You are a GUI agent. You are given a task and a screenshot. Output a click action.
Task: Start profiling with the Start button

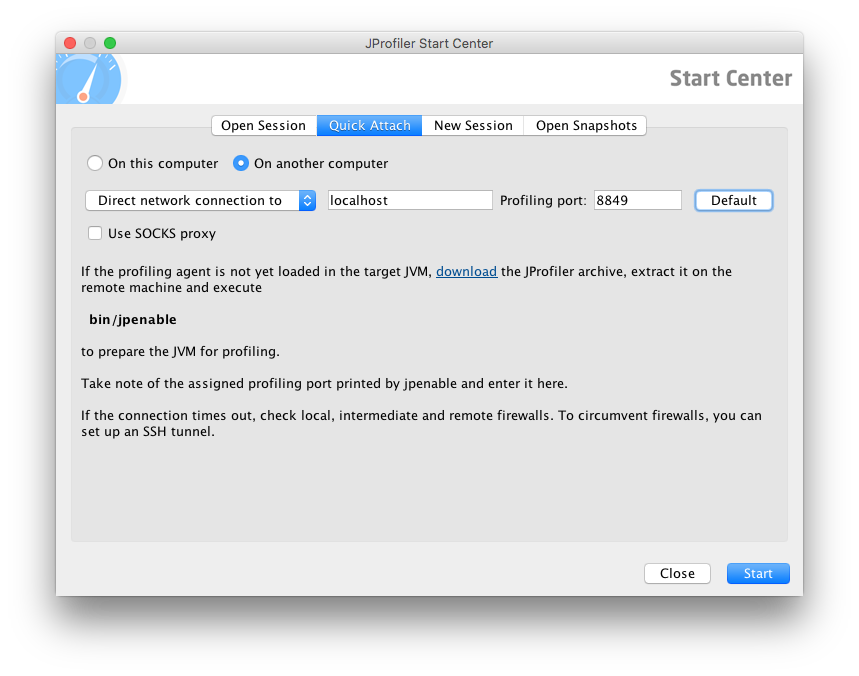click(x=758, y=574)
